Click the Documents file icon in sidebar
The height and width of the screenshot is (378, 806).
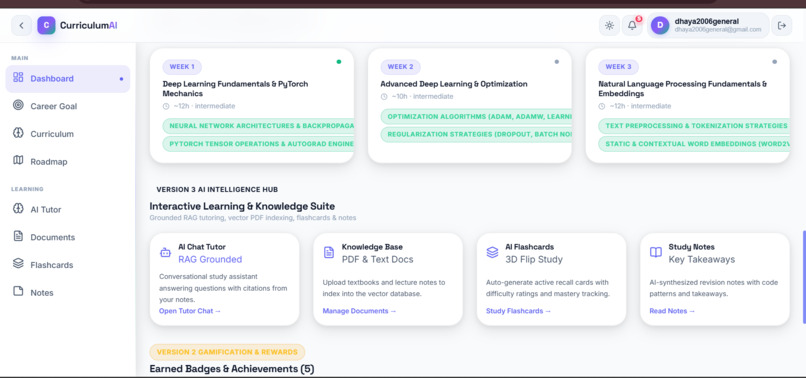click(x=18, y=236)
